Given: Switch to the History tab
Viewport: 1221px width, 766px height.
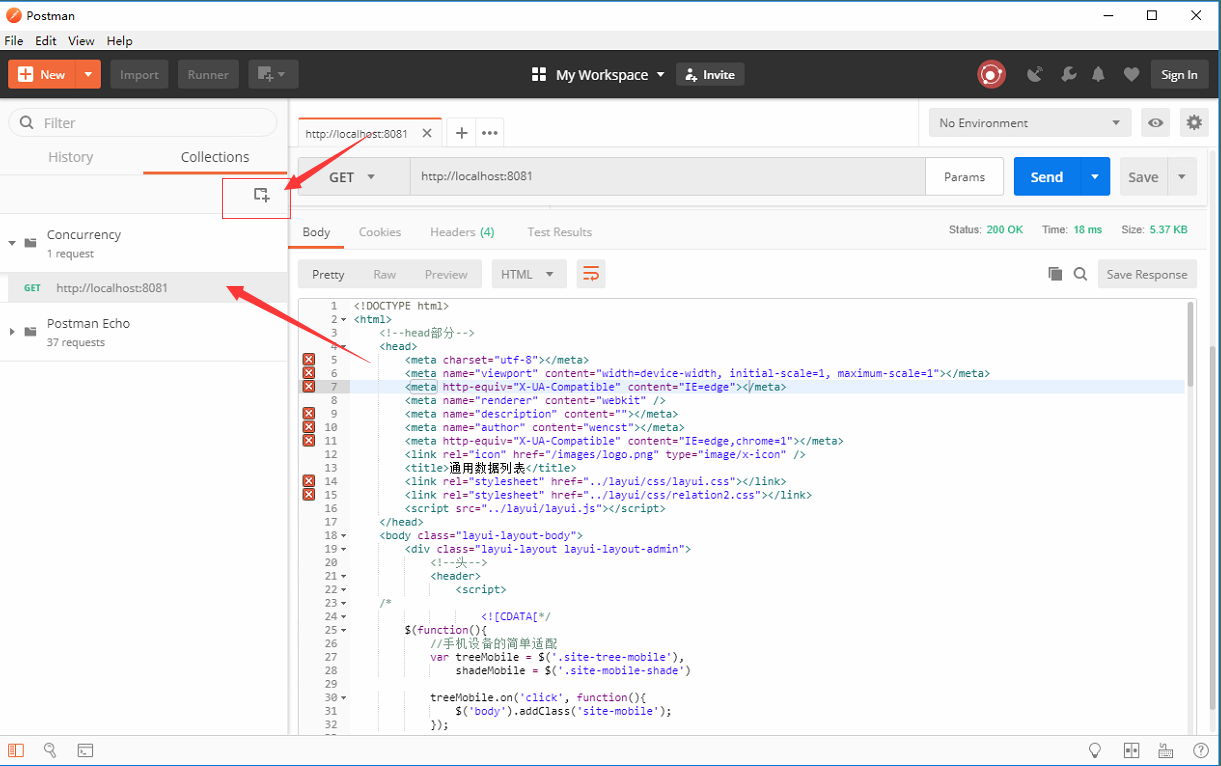Looking at the screenshot, I should click(x=70, y=157).
